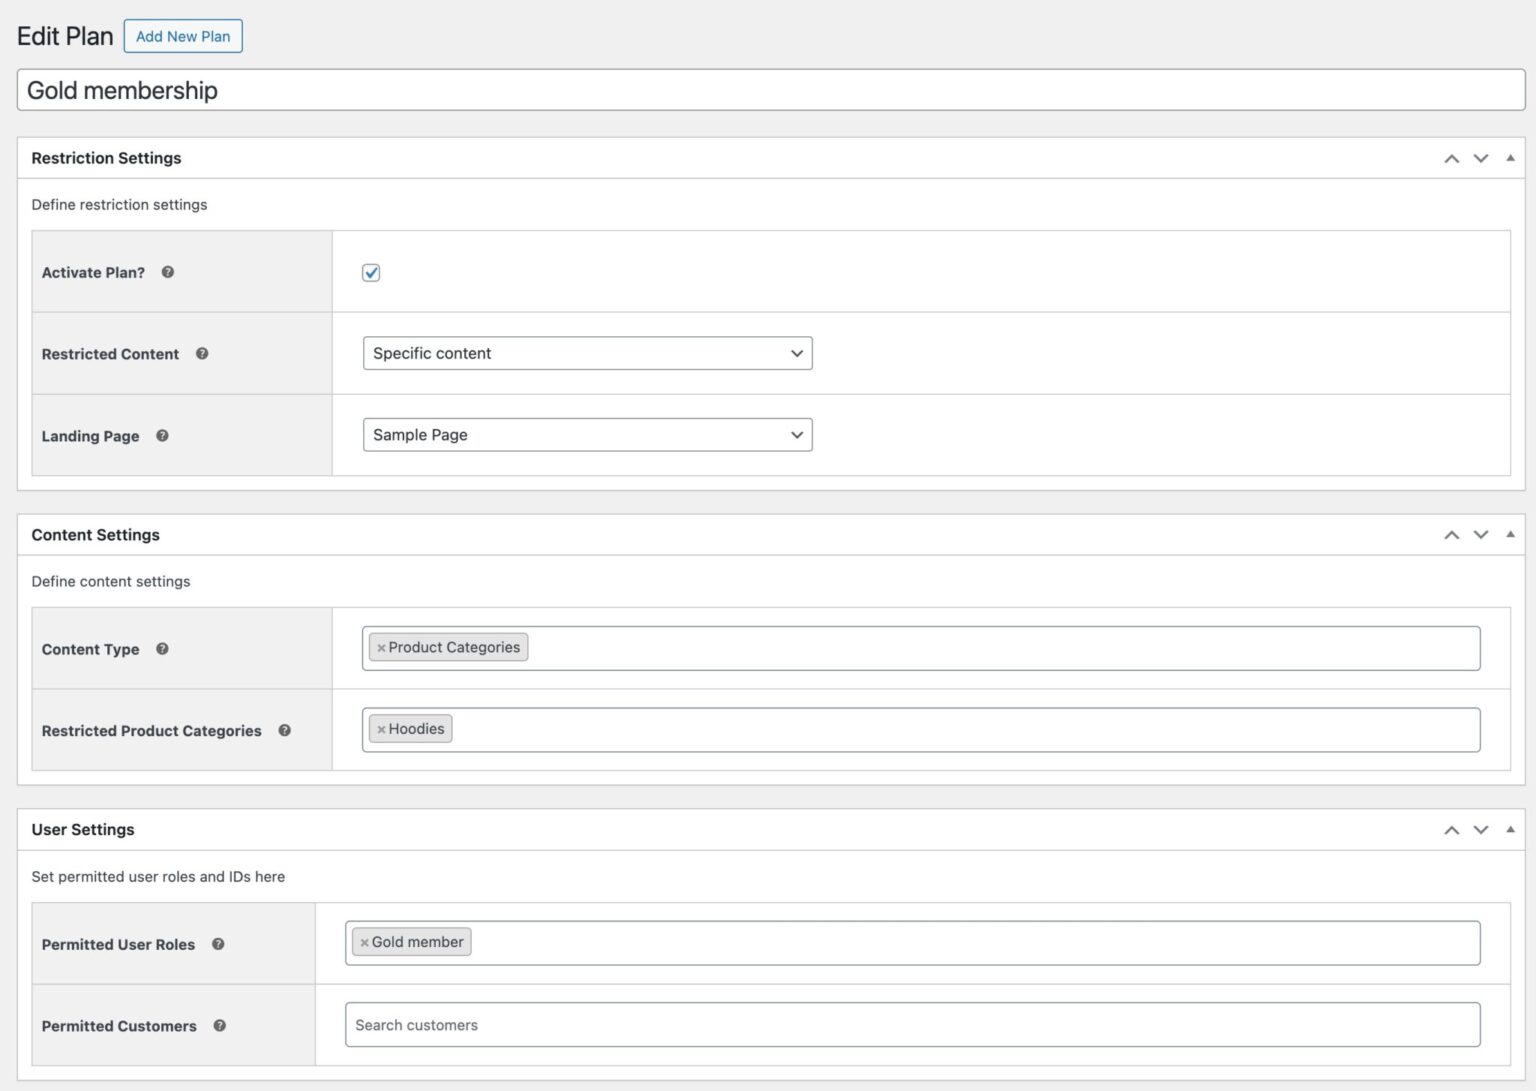
Task: Remove the Product Categories content type tag
Action: [x=381, y=647]
